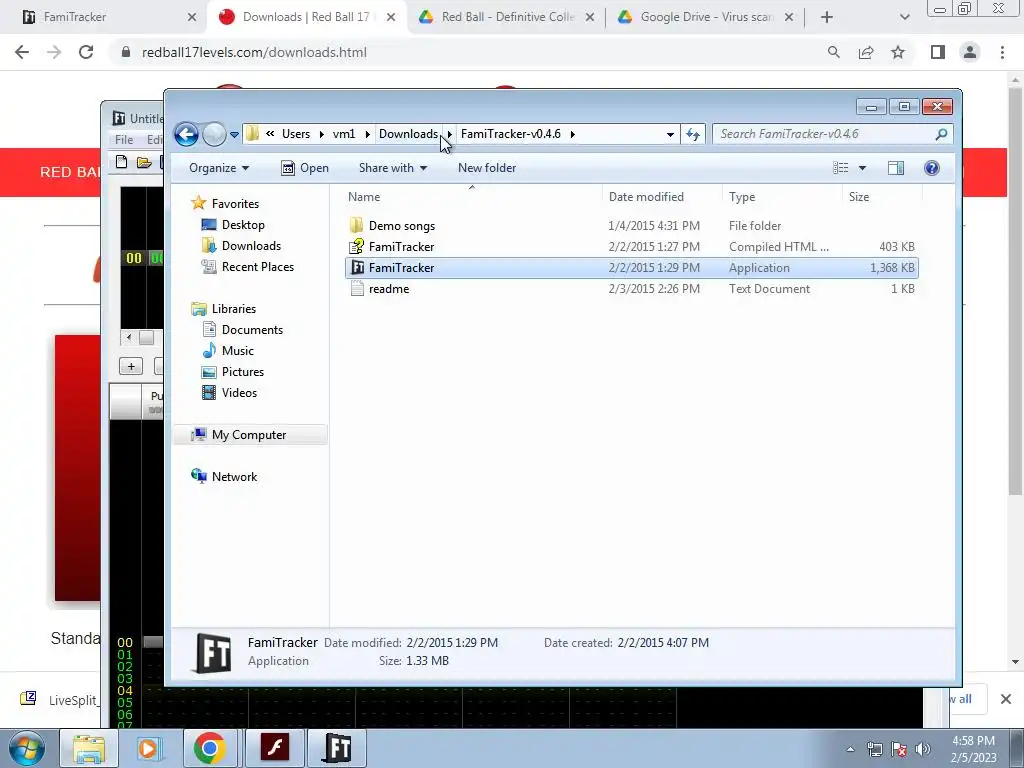Open Chrome side panel icon
The width and height of the screenshot is (1024, 768).
pos(938,52)
